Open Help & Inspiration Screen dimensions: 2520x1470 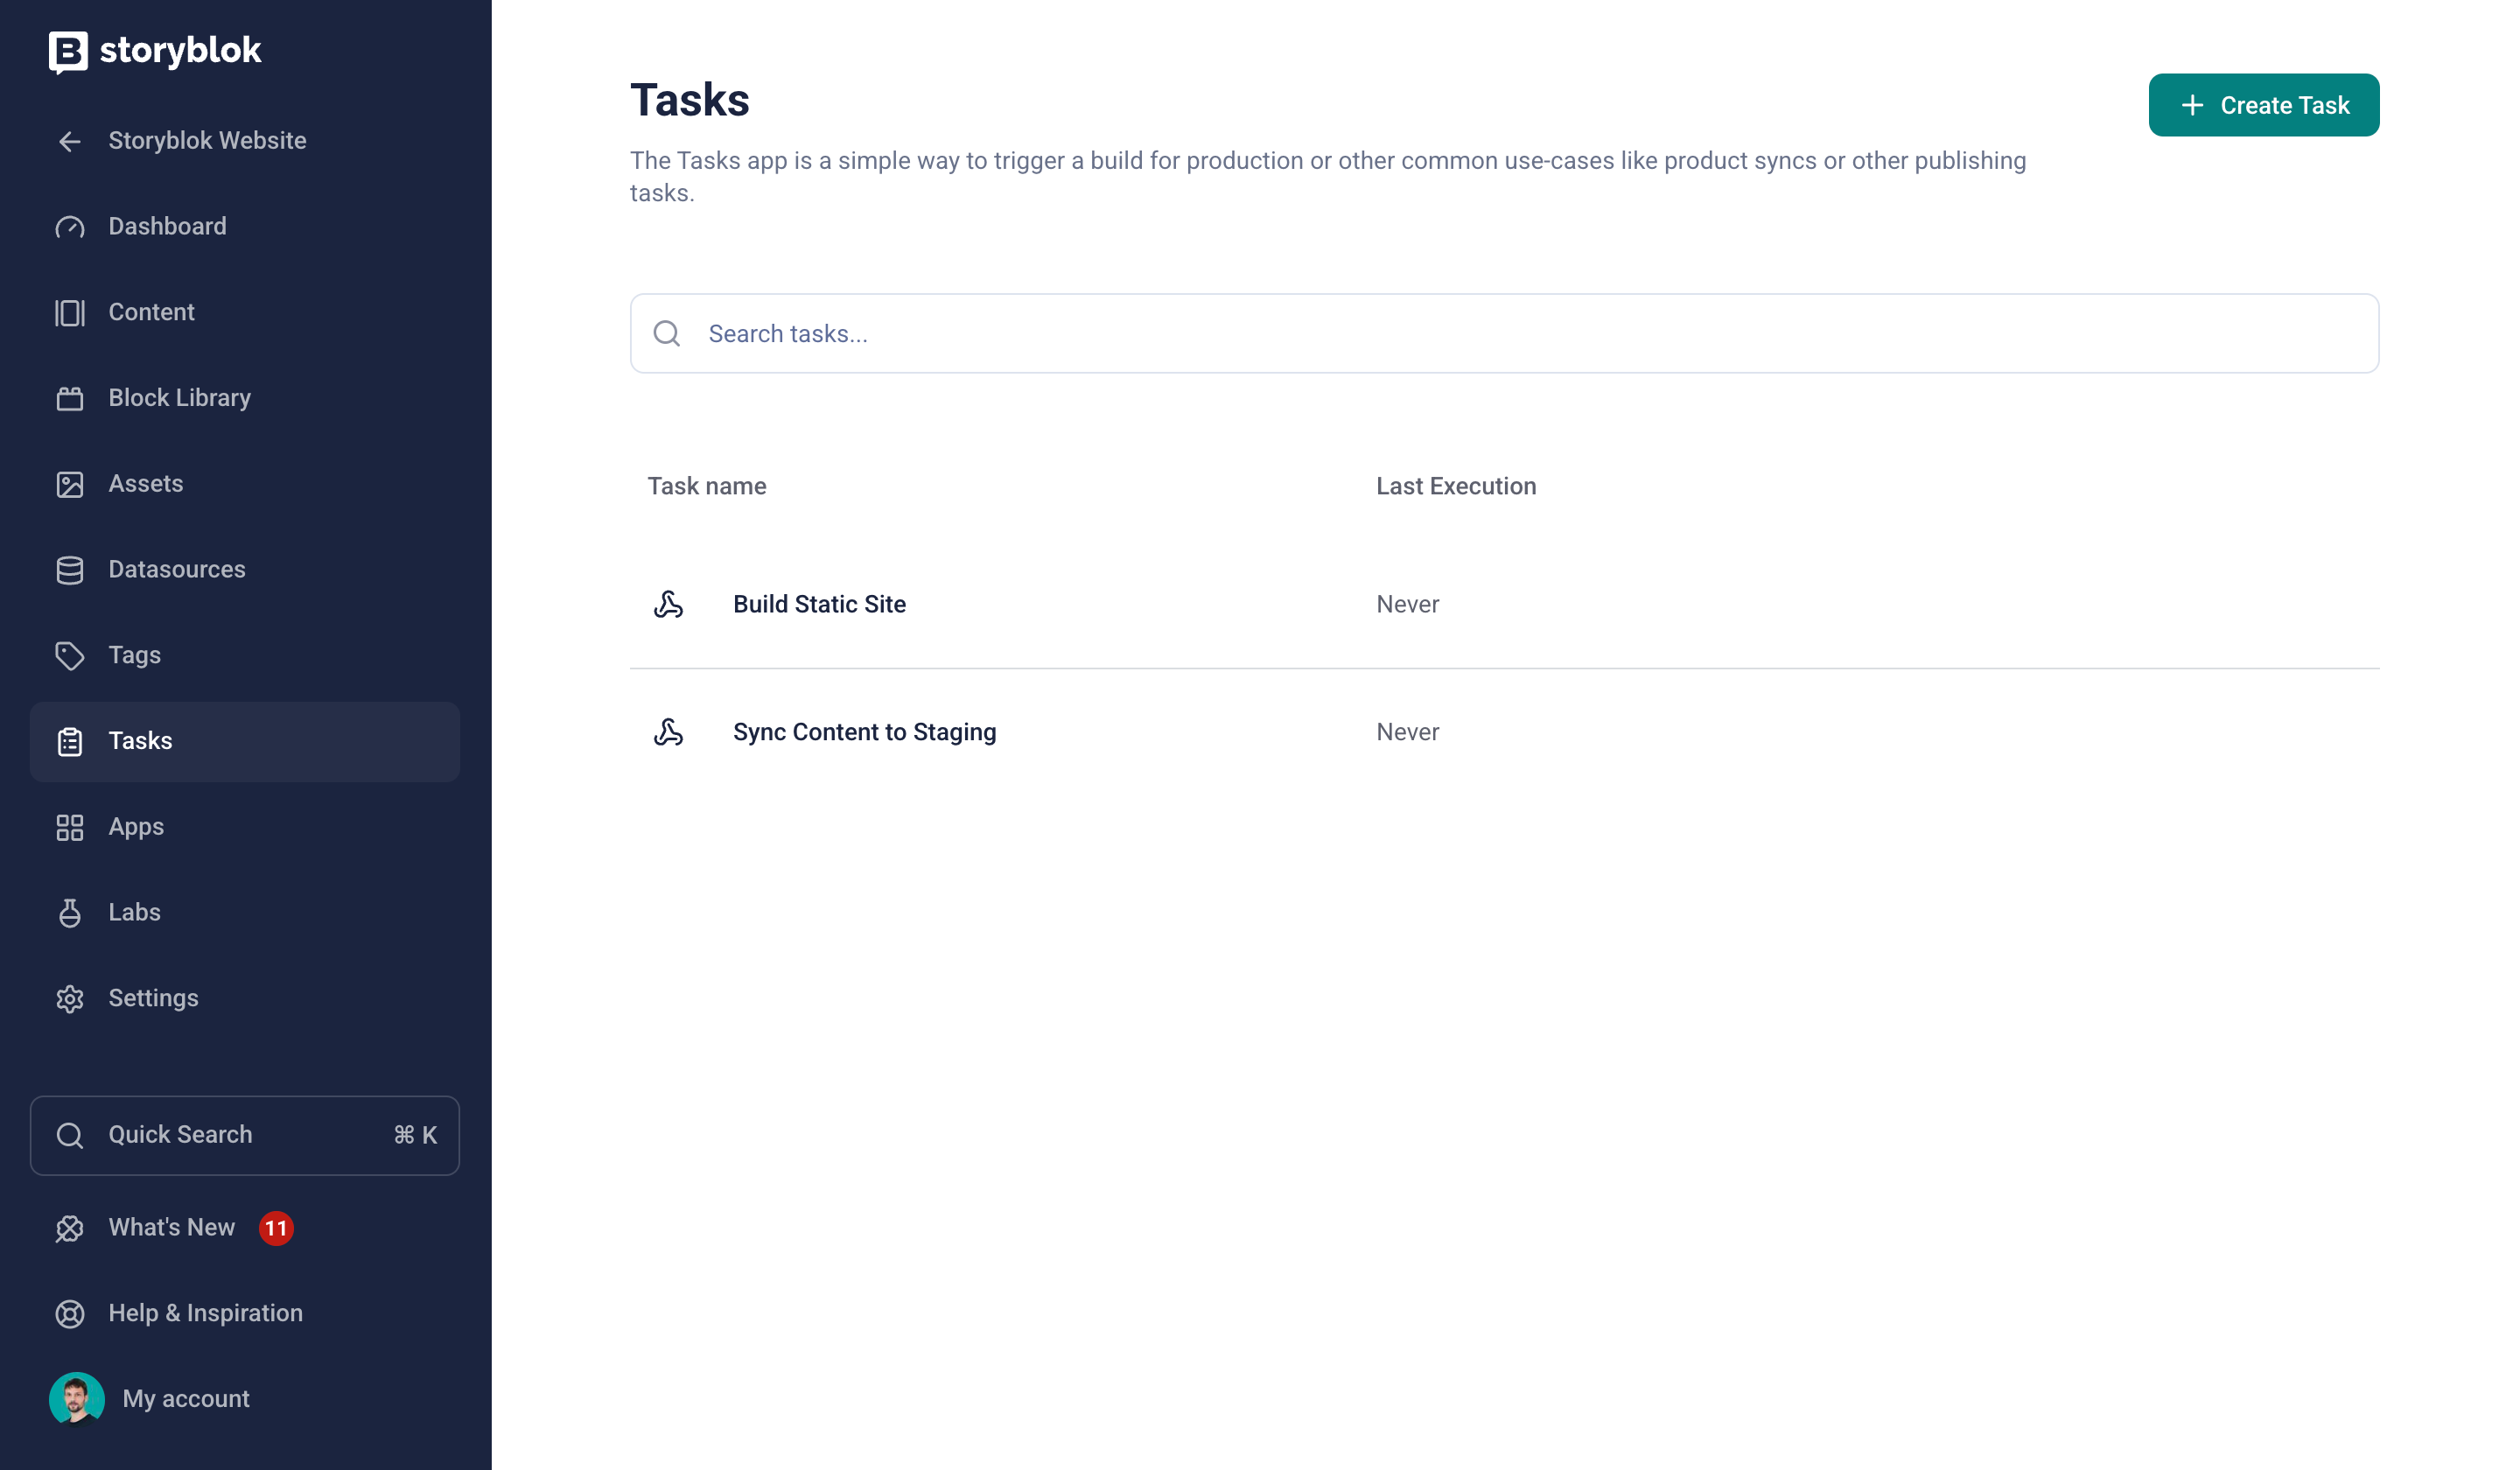pos(245,1314)
